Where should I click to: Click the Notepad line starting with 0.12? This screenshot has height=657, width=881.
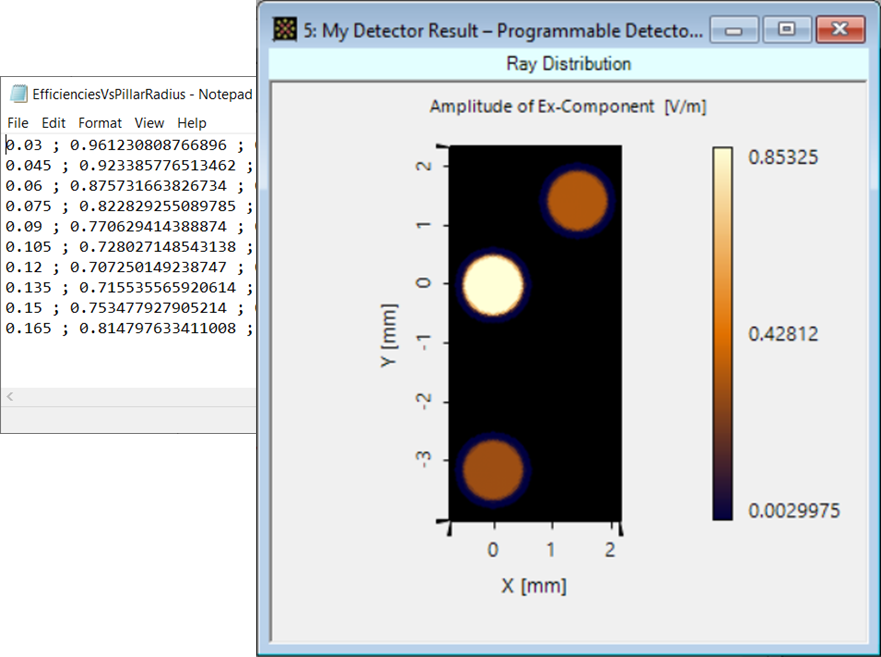(130, 267)
